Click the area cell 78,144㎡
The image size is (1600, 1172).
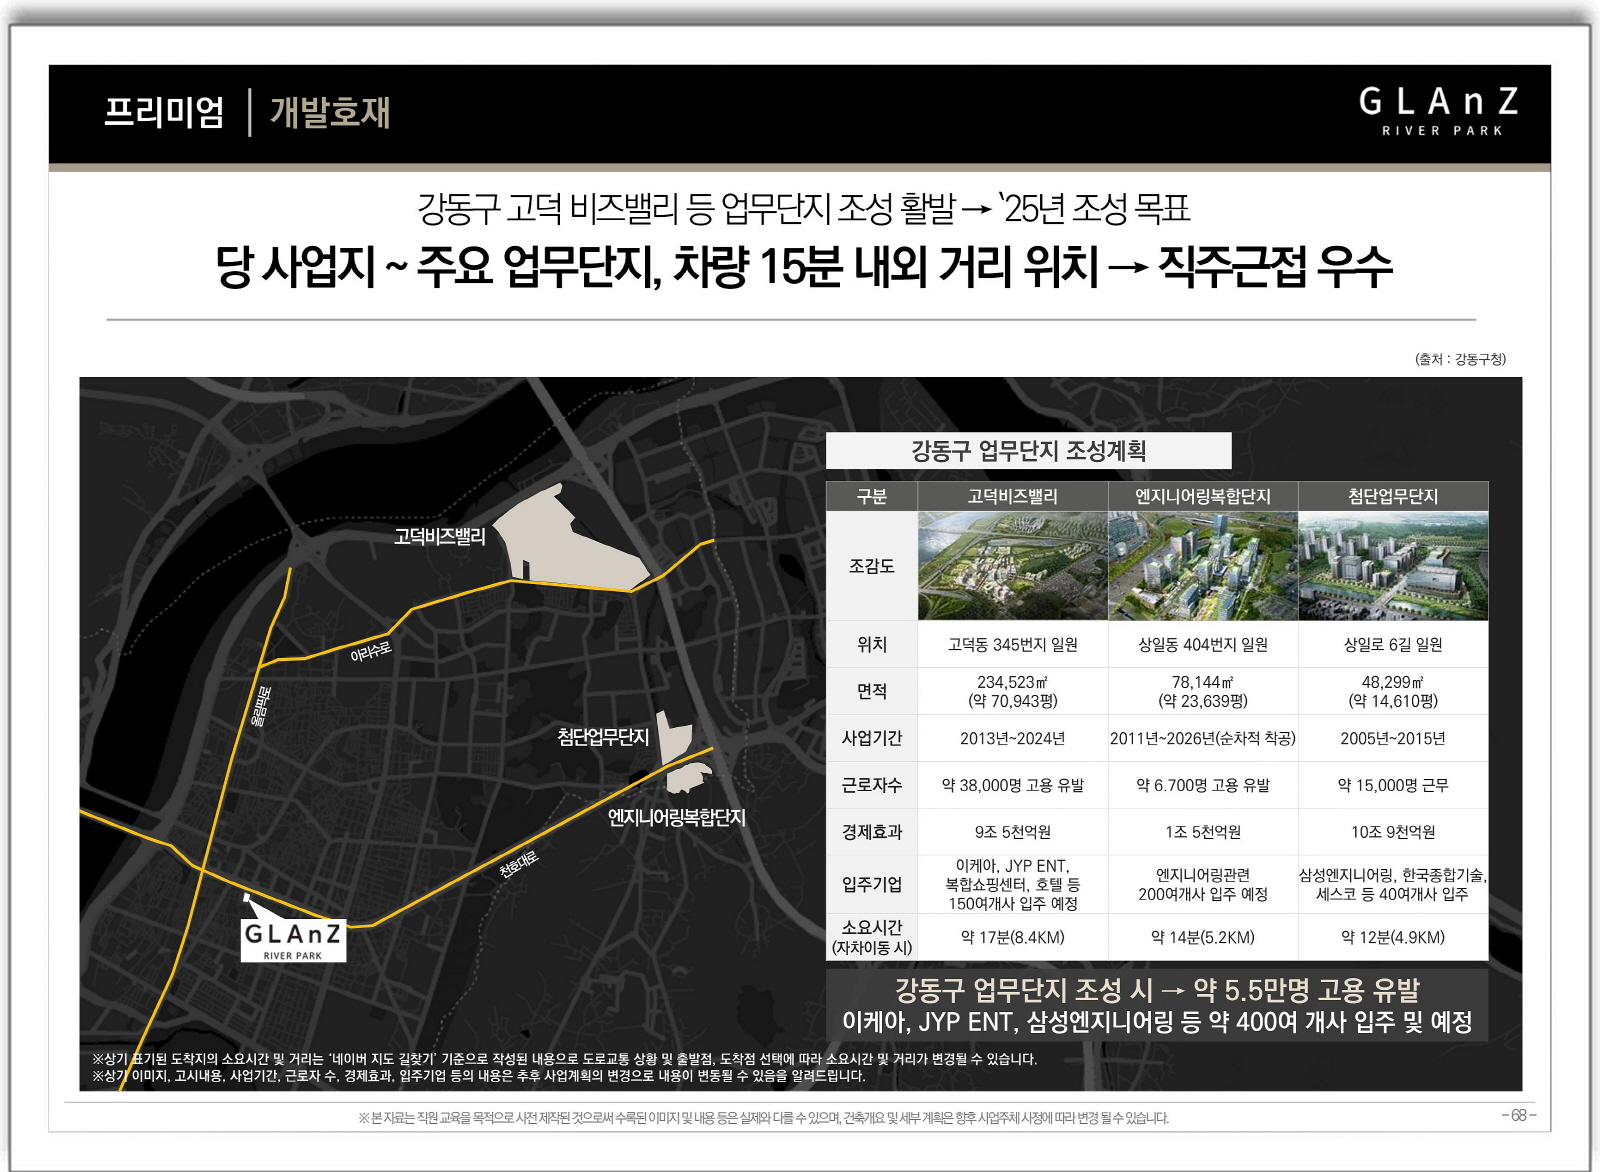tap(1202, 691)
